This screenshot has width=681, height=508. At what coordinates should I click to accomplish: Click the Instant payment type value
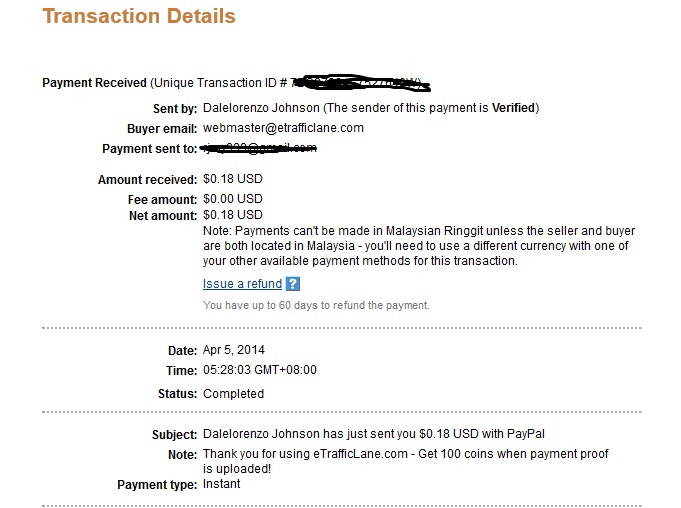pos(221,484)
